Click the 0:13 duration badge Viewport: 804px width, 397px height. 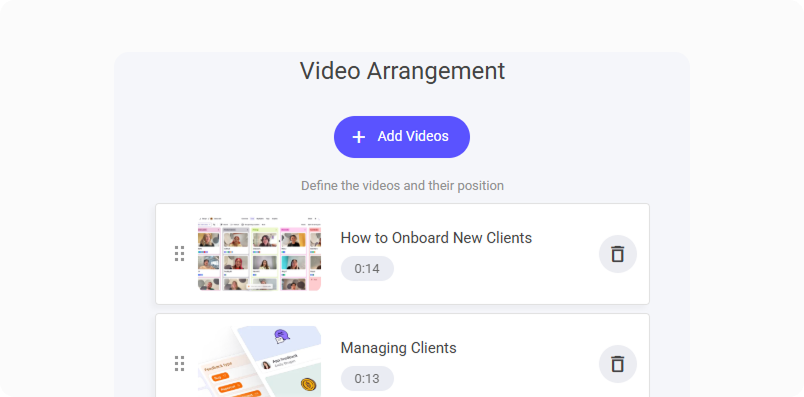367,379
